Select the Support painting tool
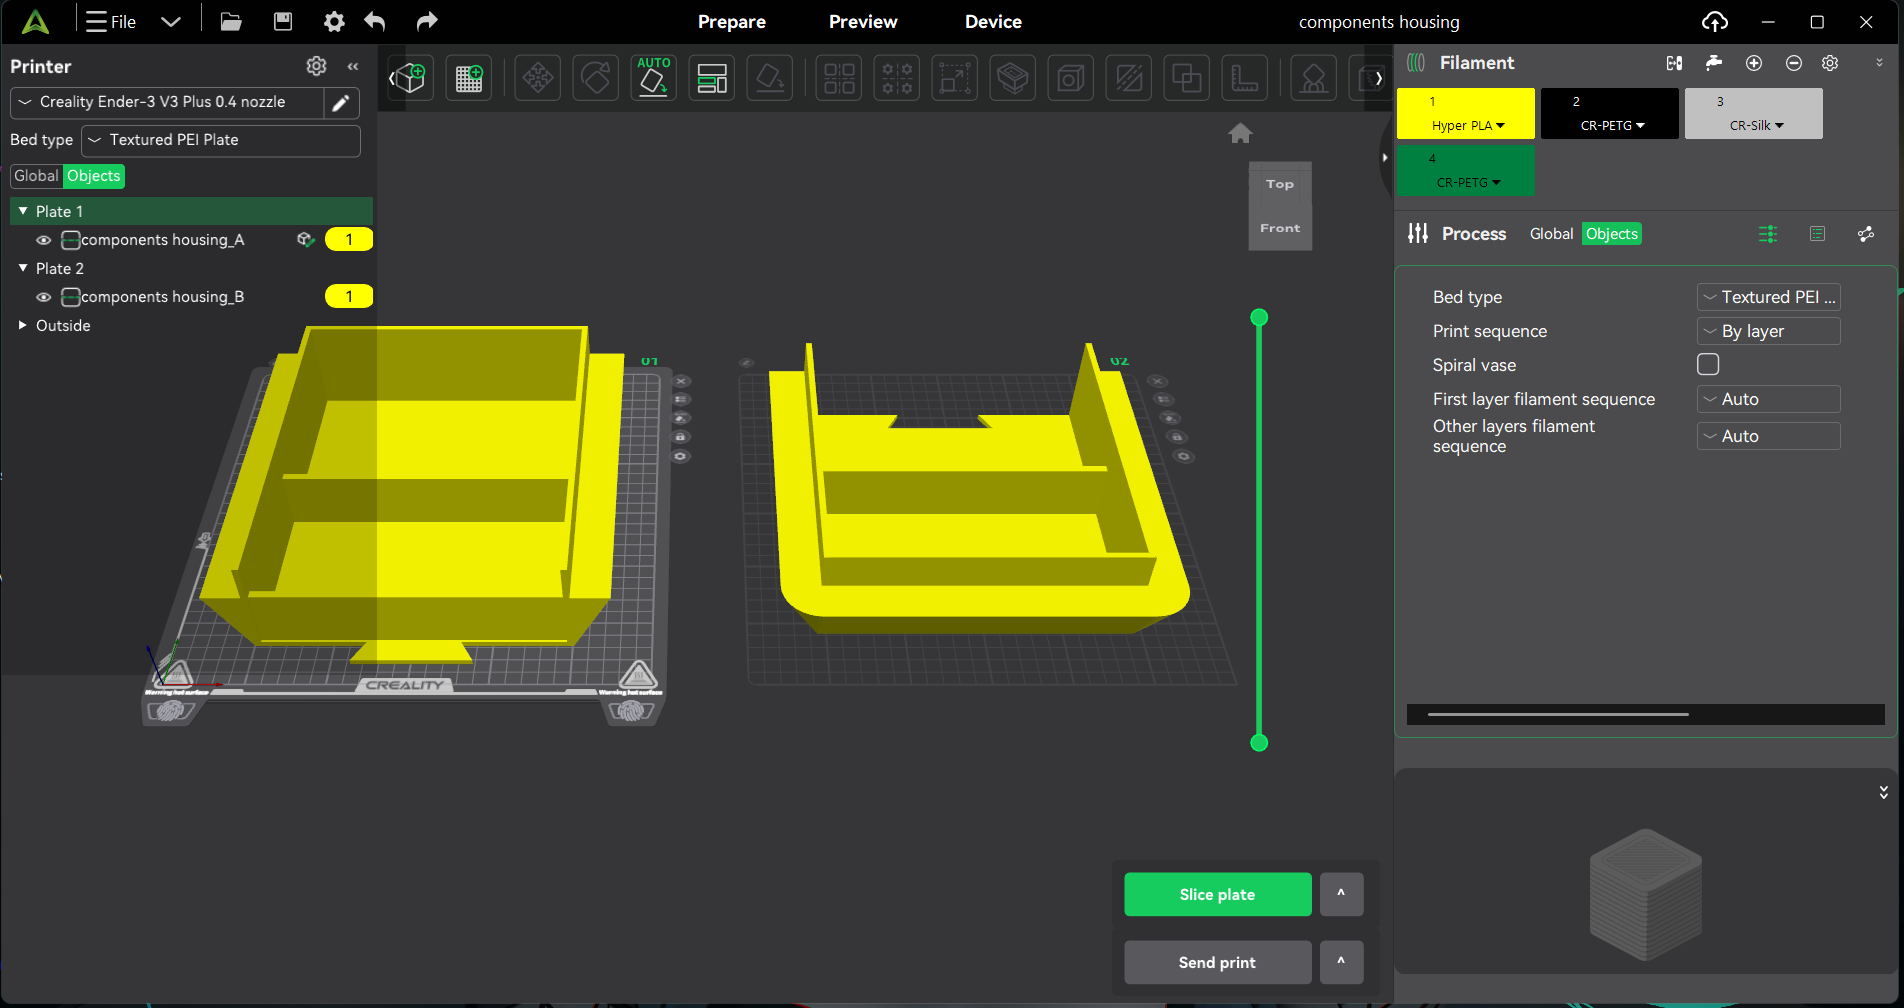Screen dimensions: 1904x1008 (1314, 78)
